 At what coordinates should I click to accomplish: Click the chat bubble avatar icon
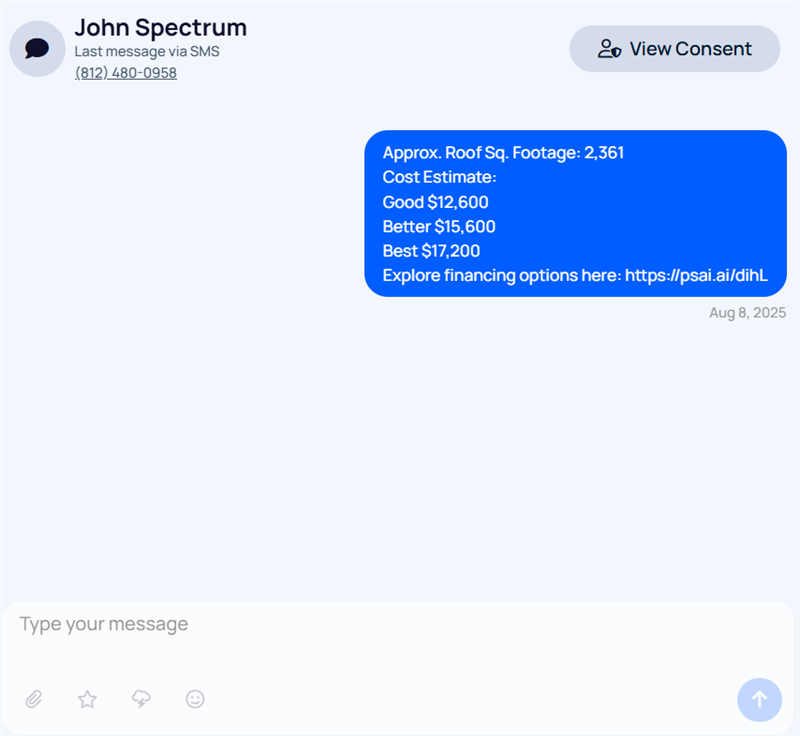tap(37, 49)
